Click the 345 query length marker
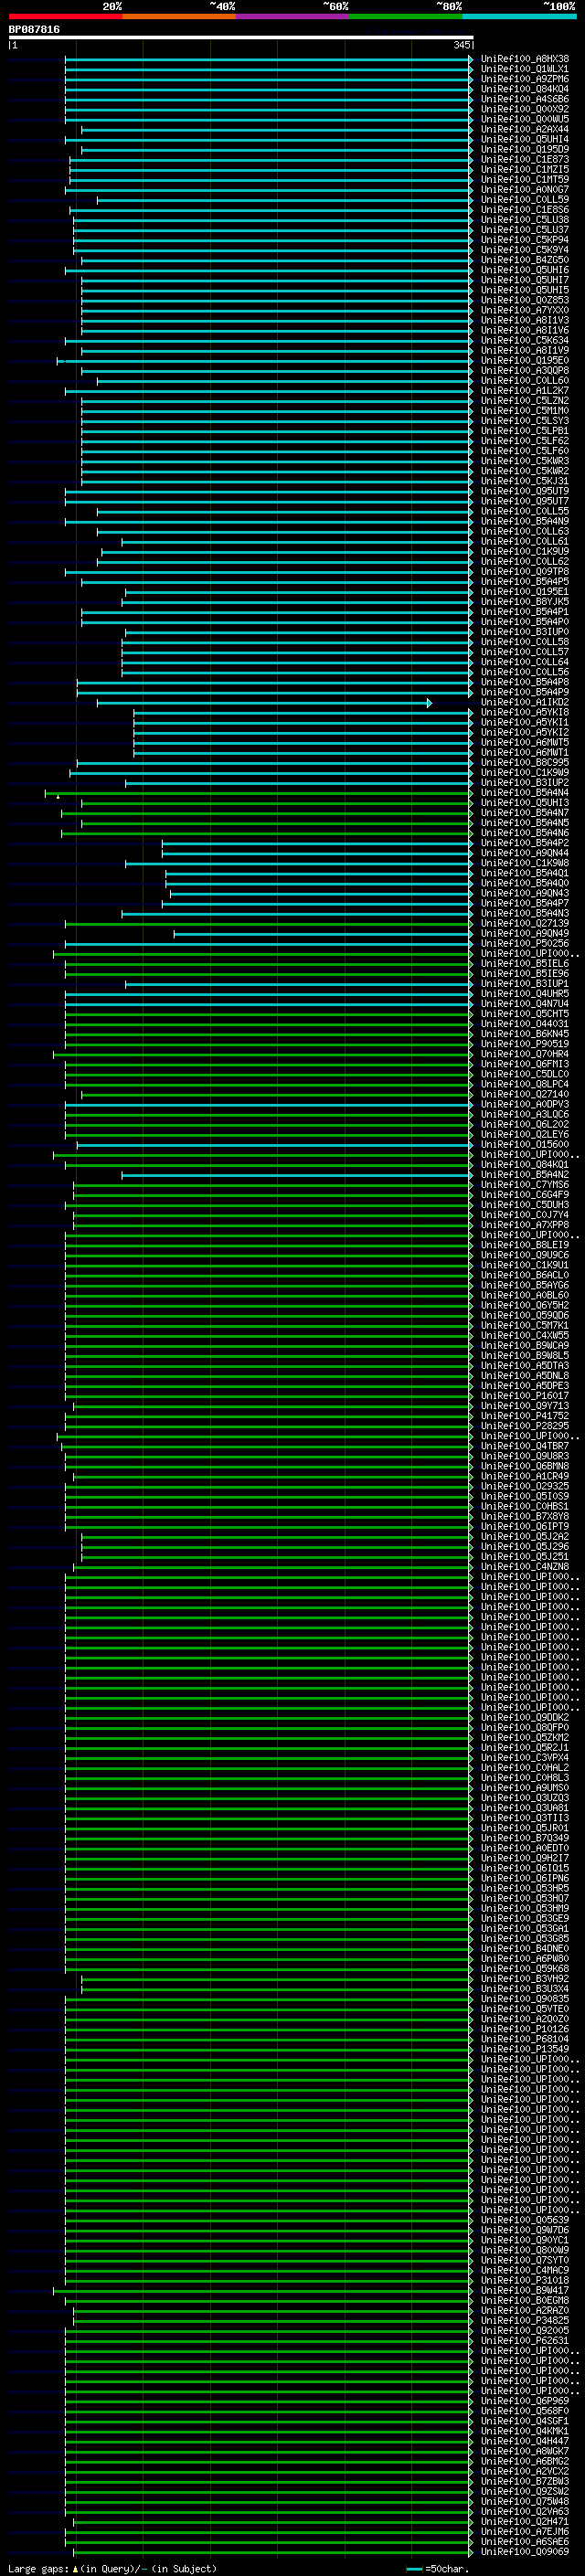Viewport: 585px width, 2576px height. click(x=461, y=45)
